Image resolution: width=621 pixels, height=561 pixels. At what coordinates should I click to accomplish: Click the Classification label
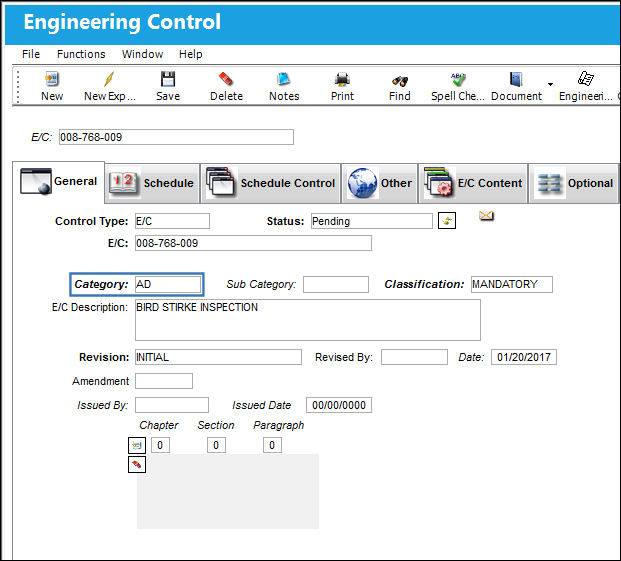point(424,284)
